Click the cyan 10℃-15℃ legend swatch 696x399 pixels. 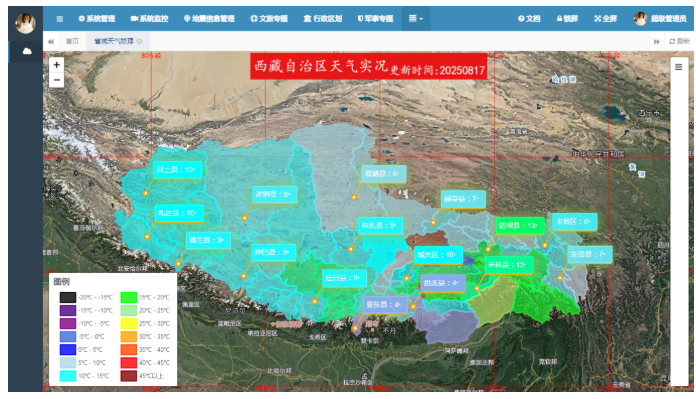68,375
